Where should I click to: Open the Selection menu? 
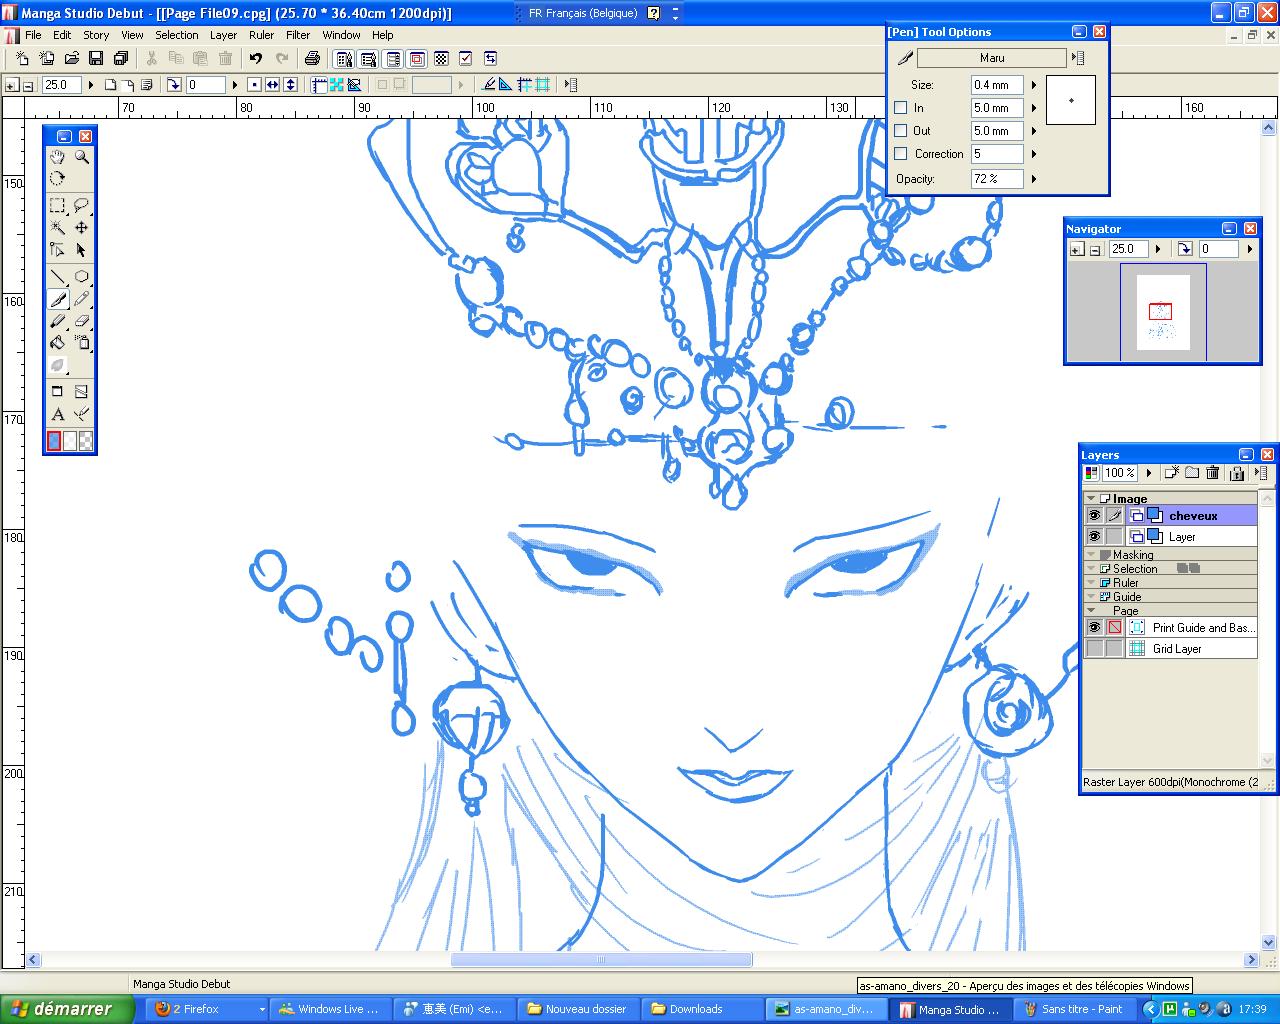click(x=176, y=35)
